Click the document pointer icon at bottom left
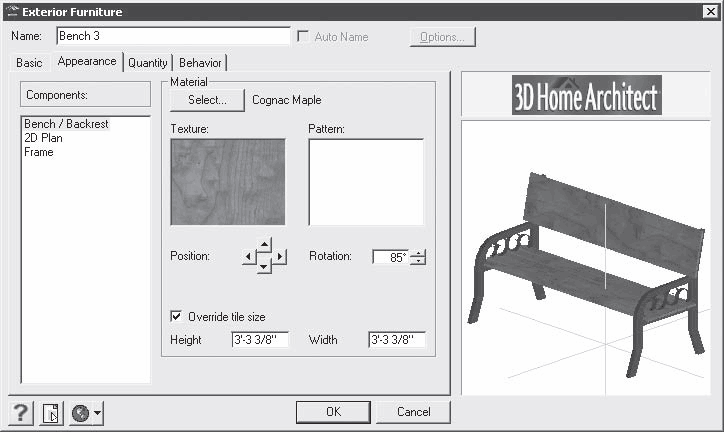 (52, 412)
